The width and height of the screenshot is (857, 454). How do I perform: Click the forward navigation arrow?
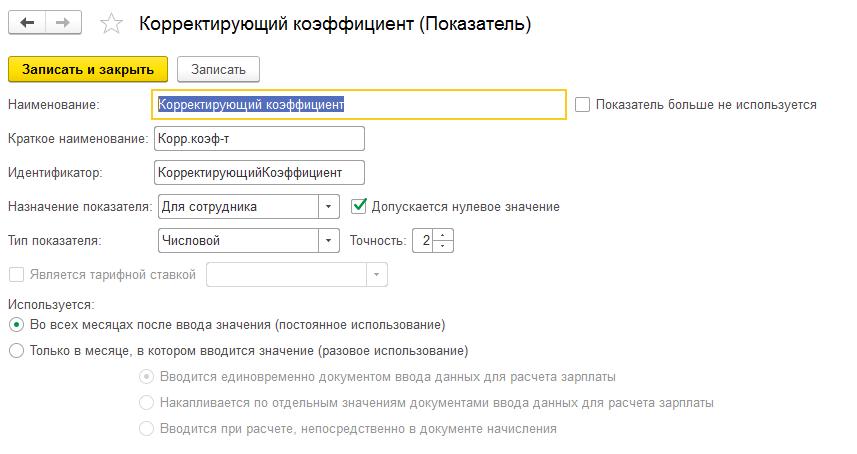63,23
